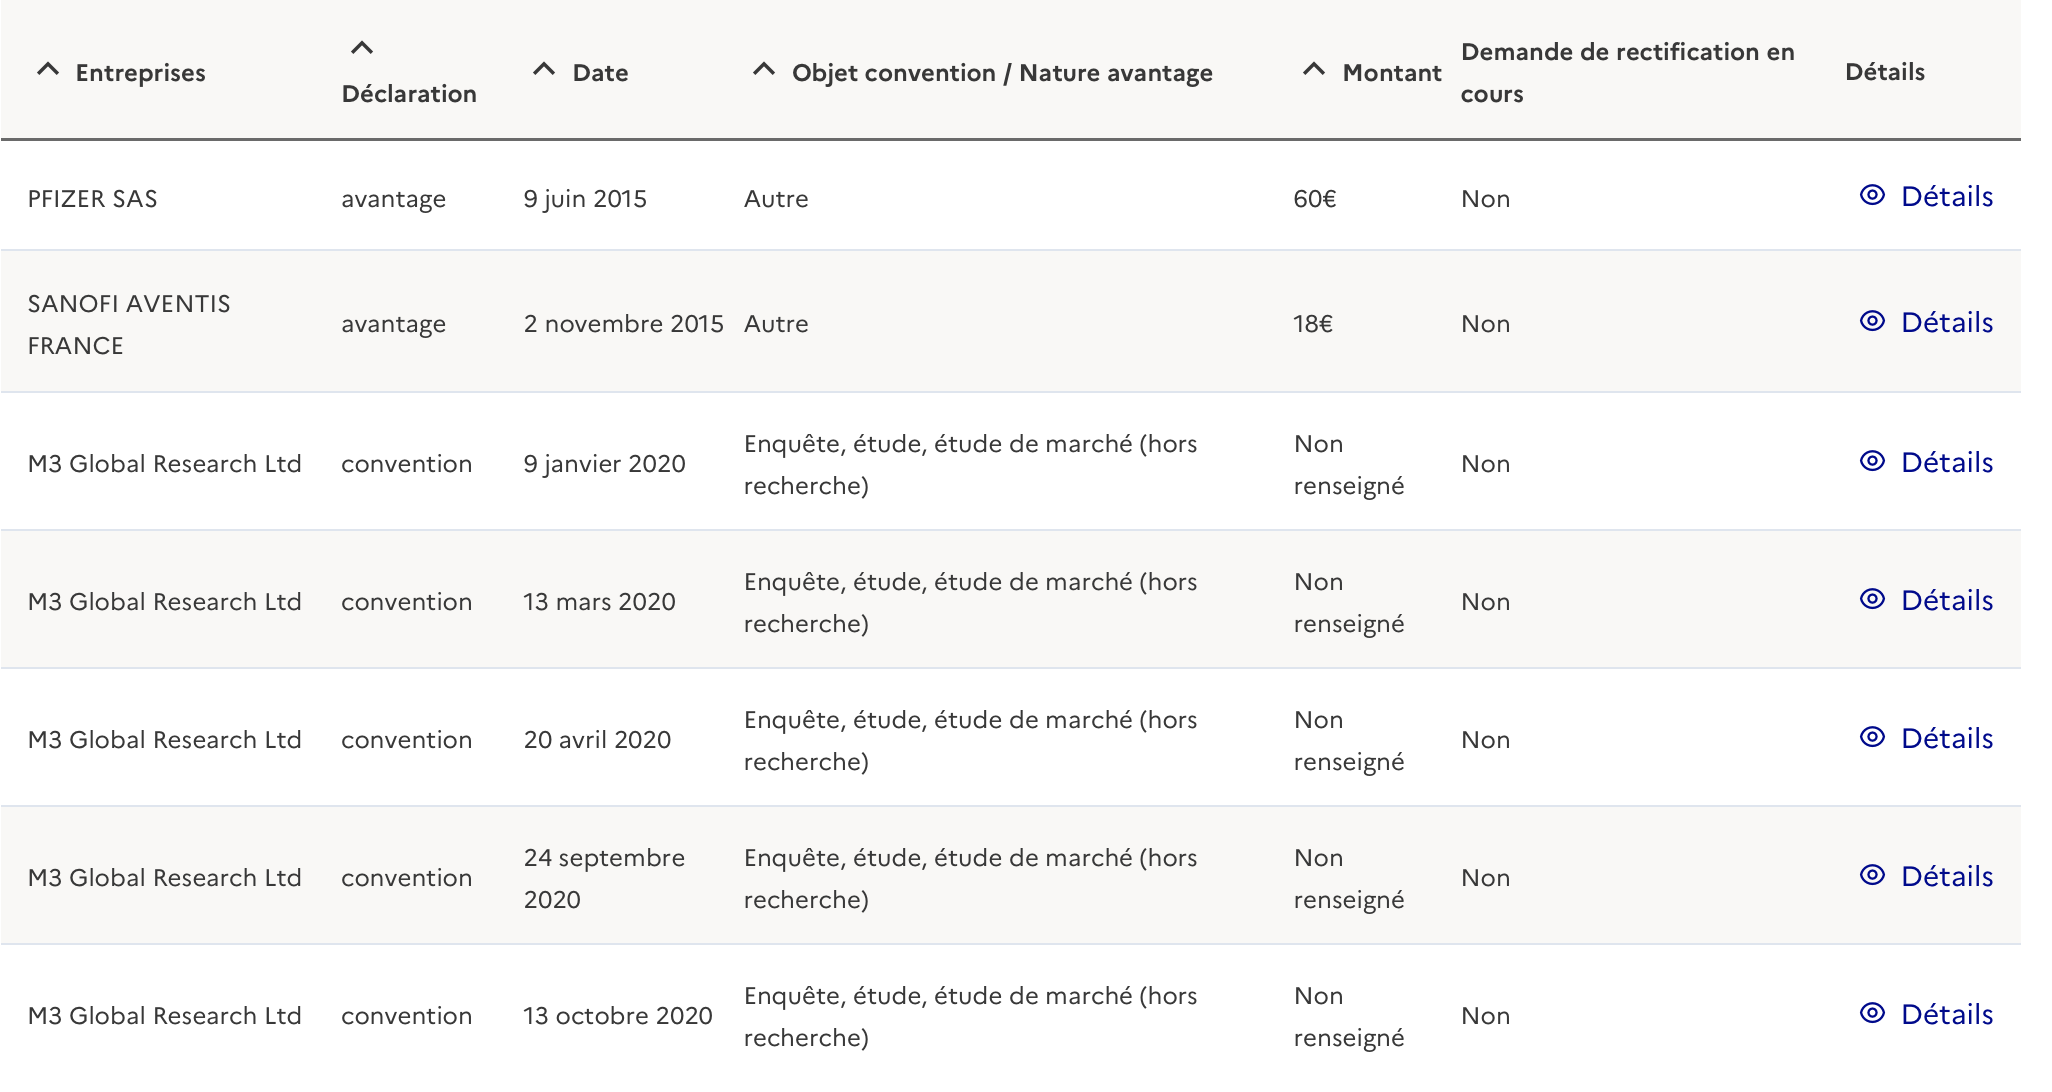Click the date 24 septembre 2020
Image resolution: width=2052 pixels, height=1092 pixels.
point(604,878)
